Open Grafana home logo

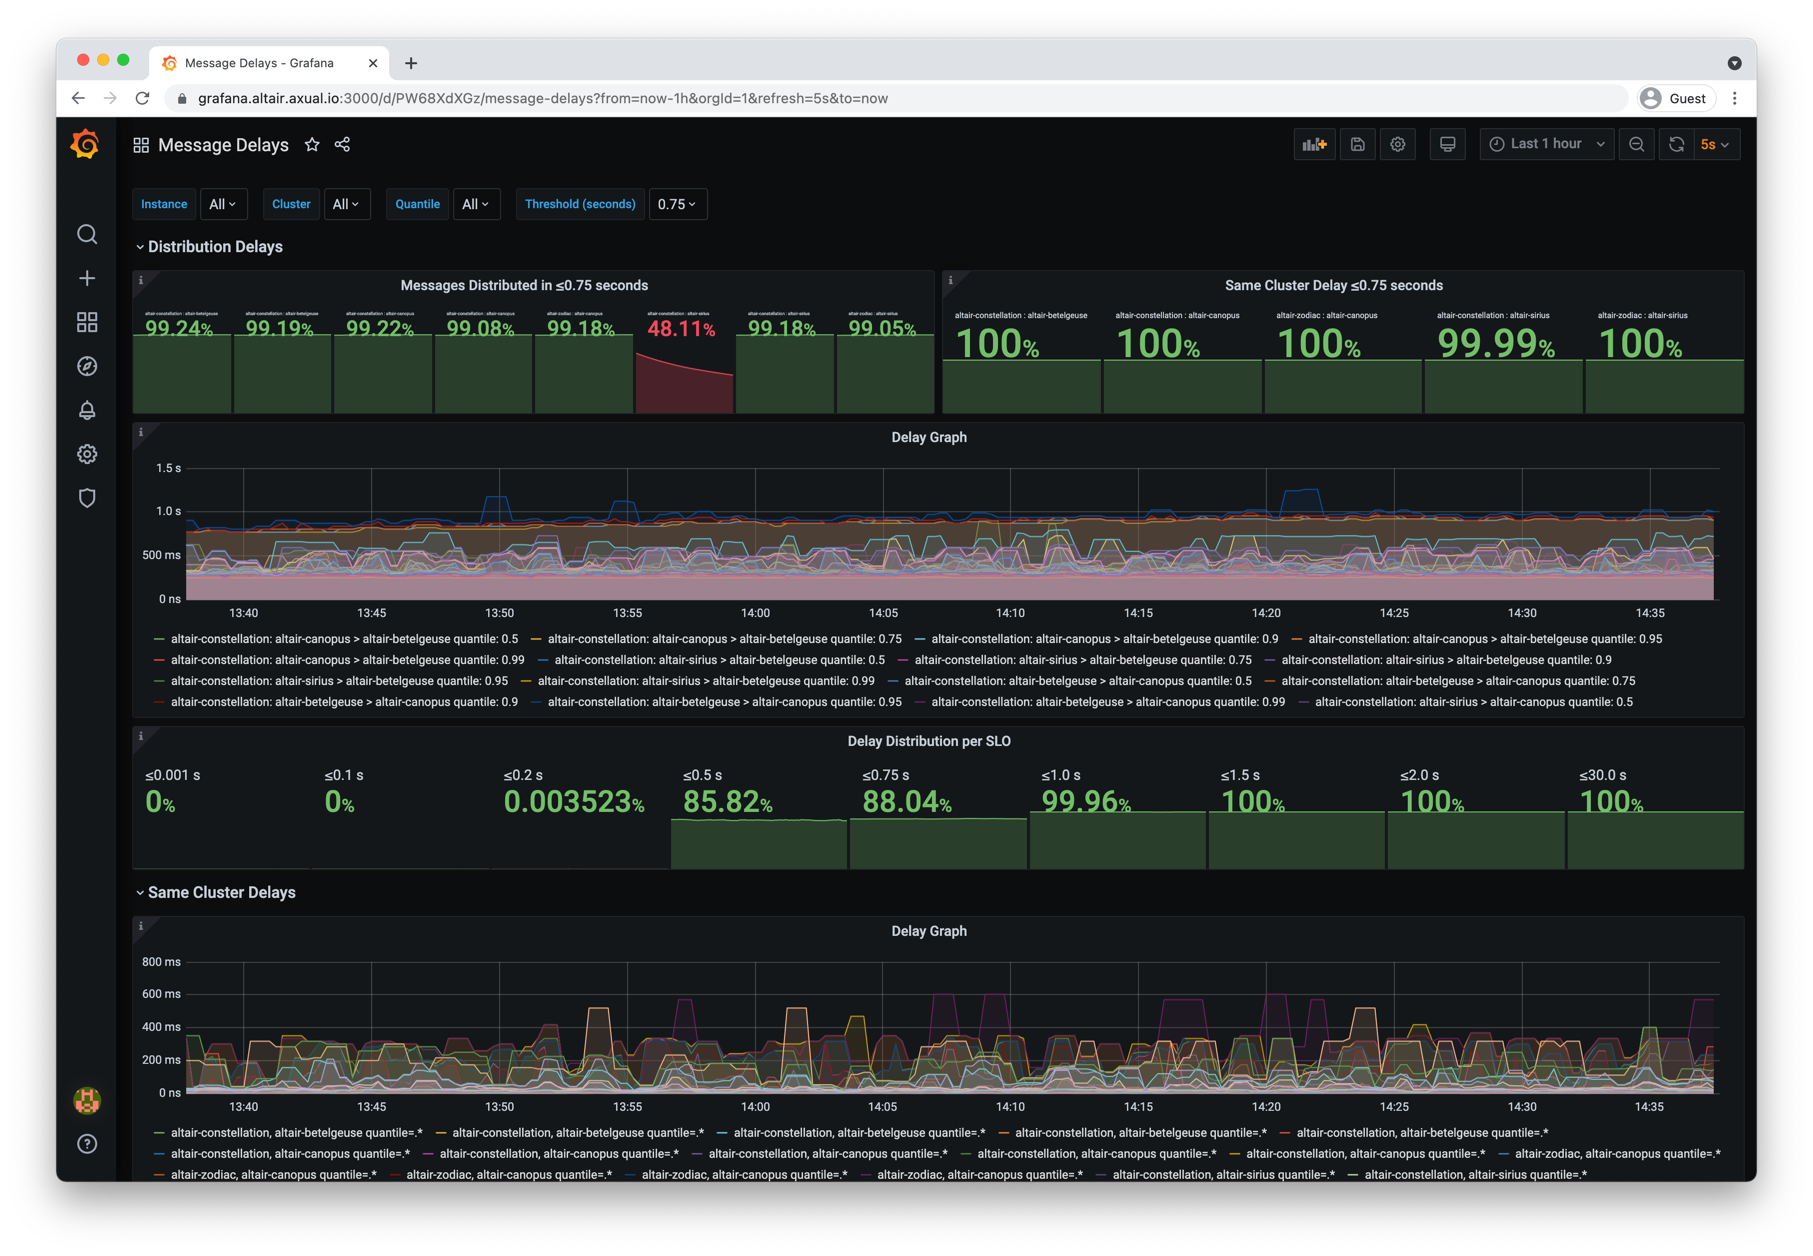[86, 145]
